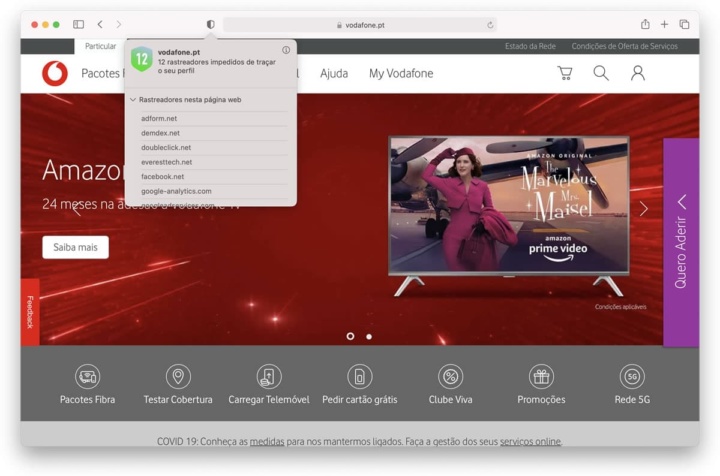This screenshot has width=720, height=476.
Task: Select the second carousel dot indicator
Action: (369, 337)
